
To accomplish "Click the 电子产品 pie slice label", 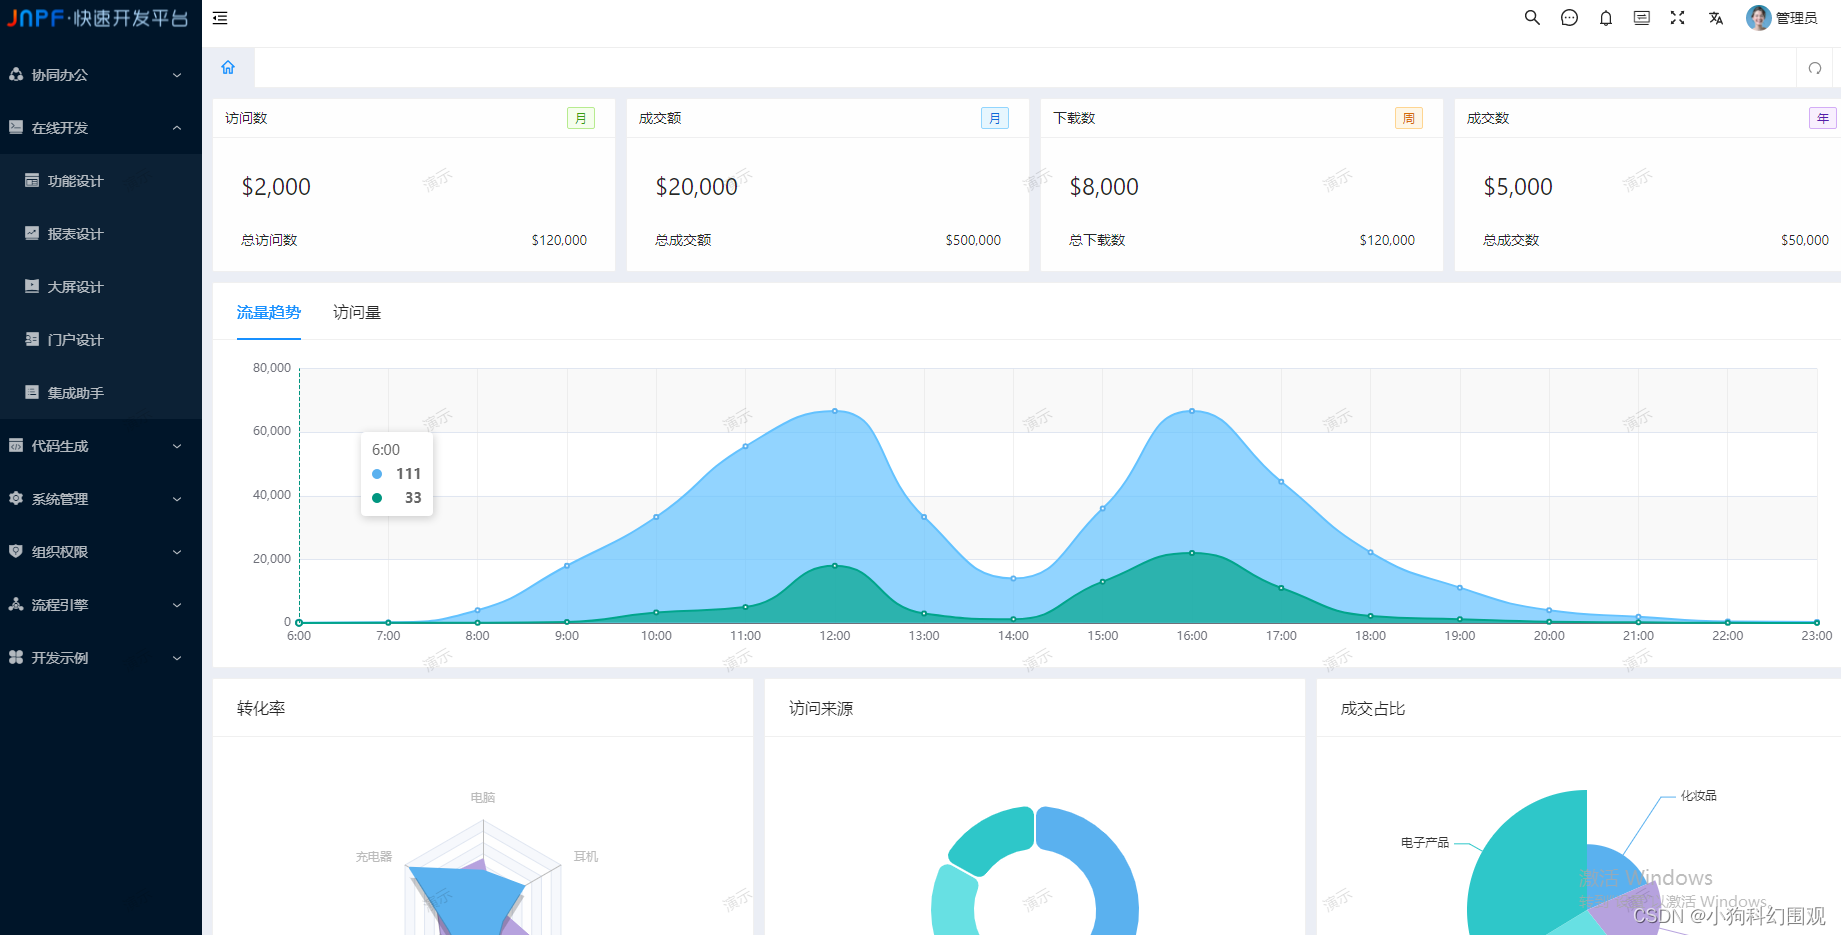I will [1425, 843].
